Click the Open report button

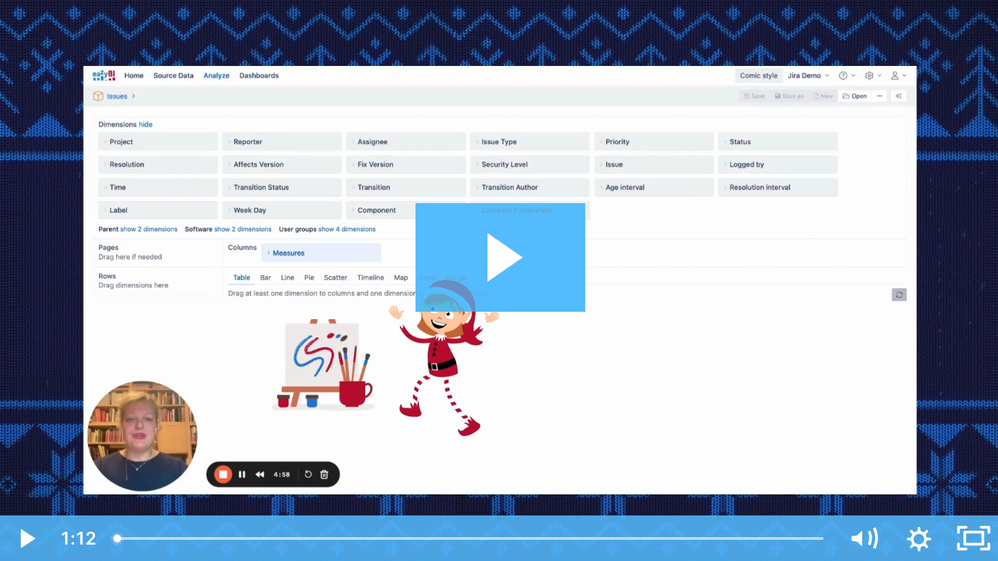tap(855, 96)
